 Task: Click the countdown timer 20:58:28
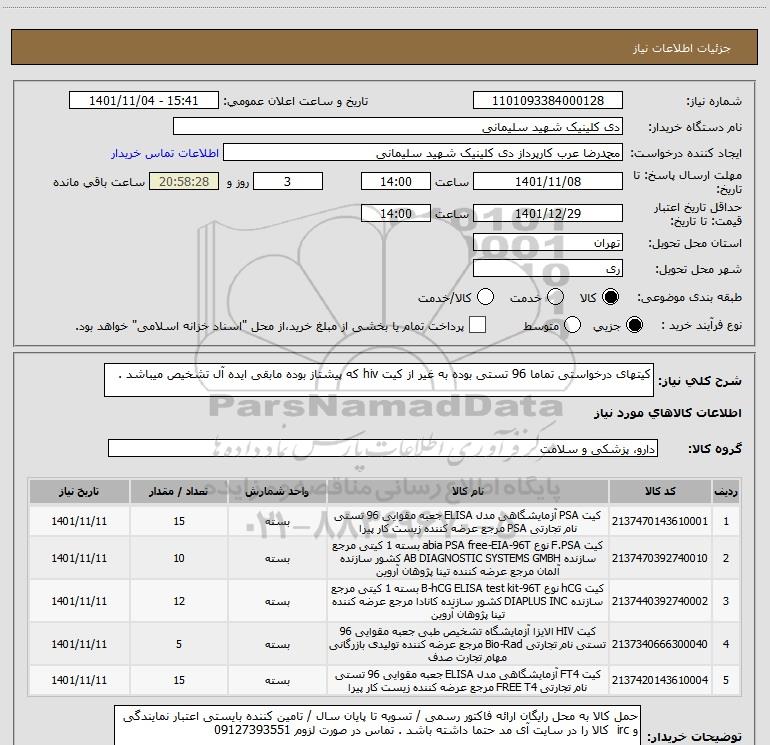click(x=184, y=182)
